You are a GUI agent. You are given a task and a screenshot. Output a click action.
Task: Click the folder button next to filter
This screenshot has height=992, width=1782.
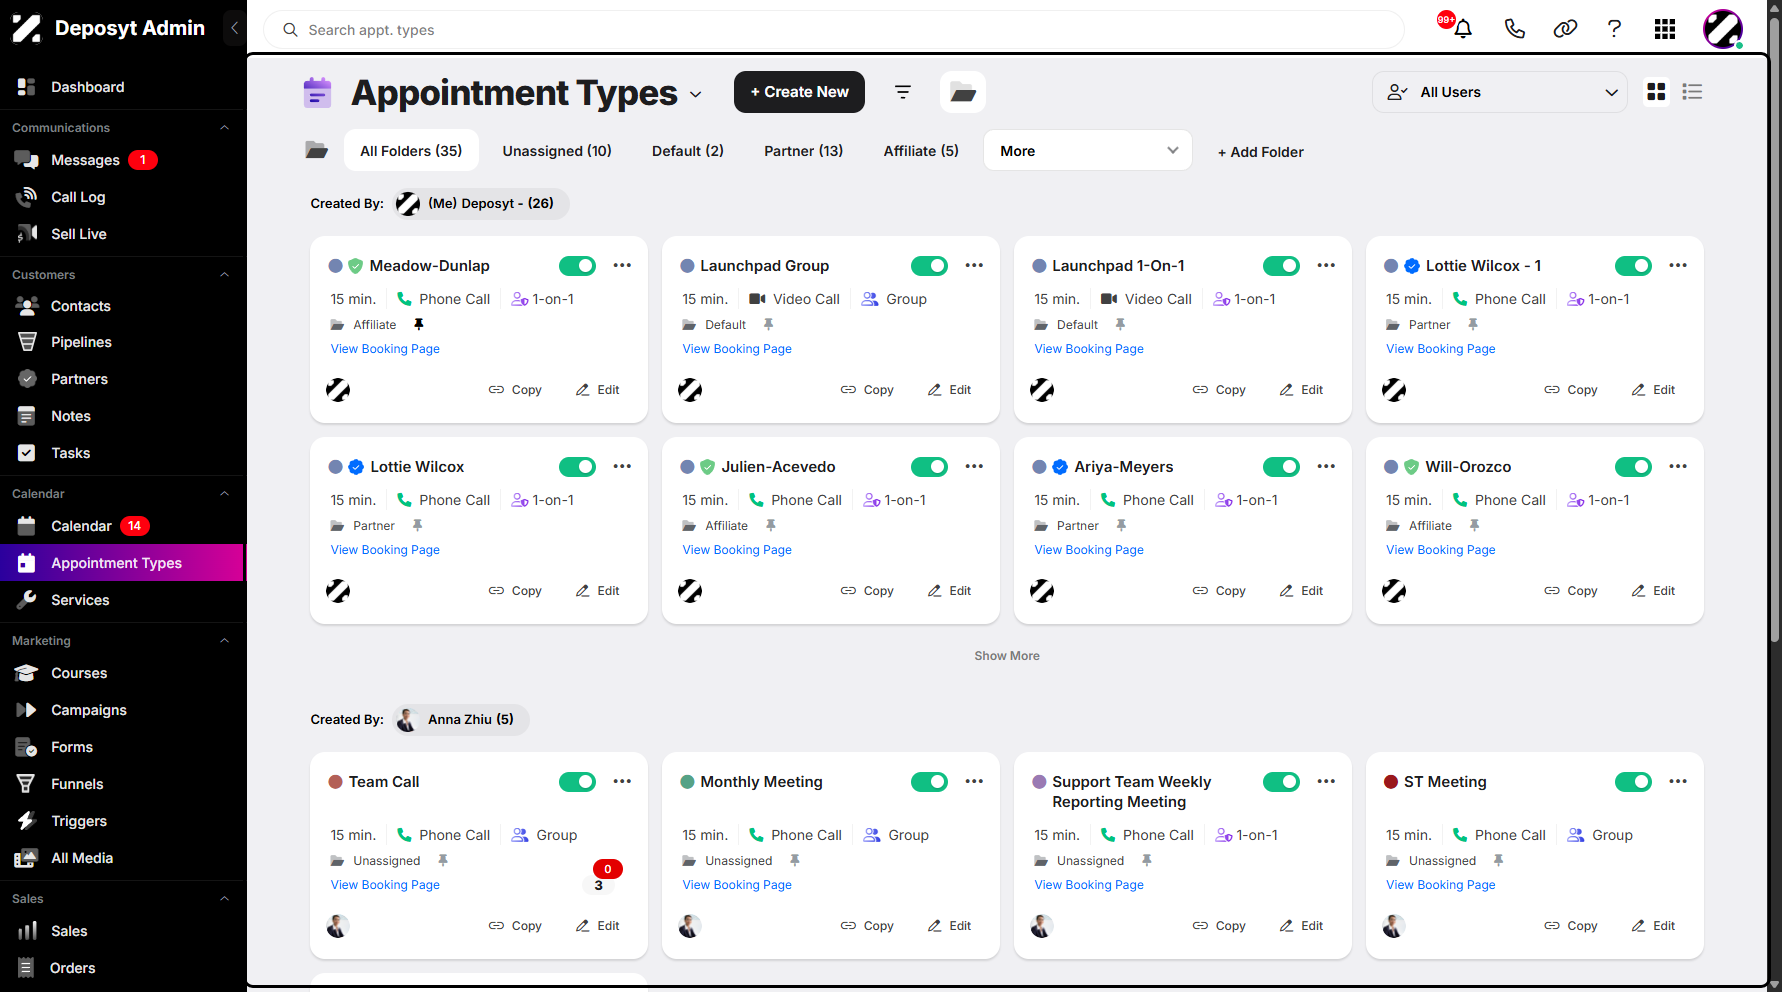click(963, 92)
